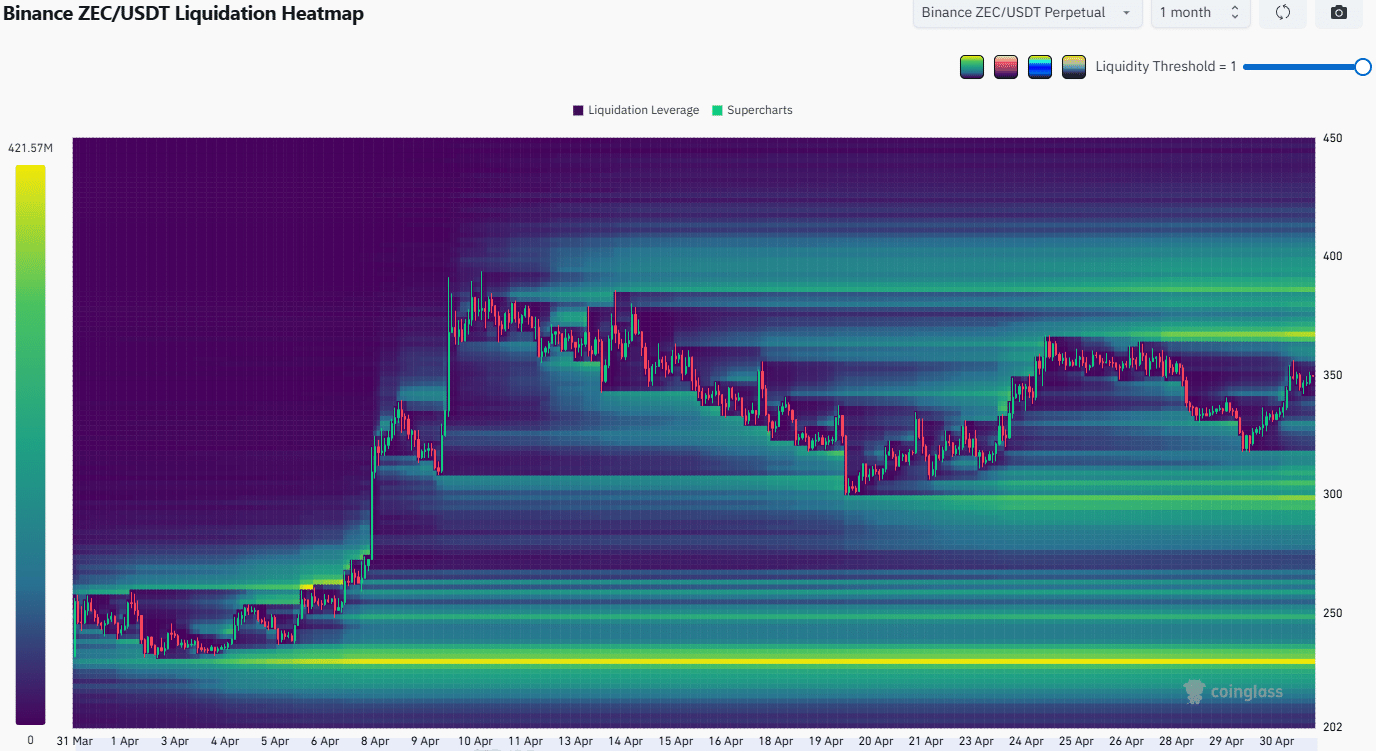Click the 18 Apr date label

click(x=776, y=741)
